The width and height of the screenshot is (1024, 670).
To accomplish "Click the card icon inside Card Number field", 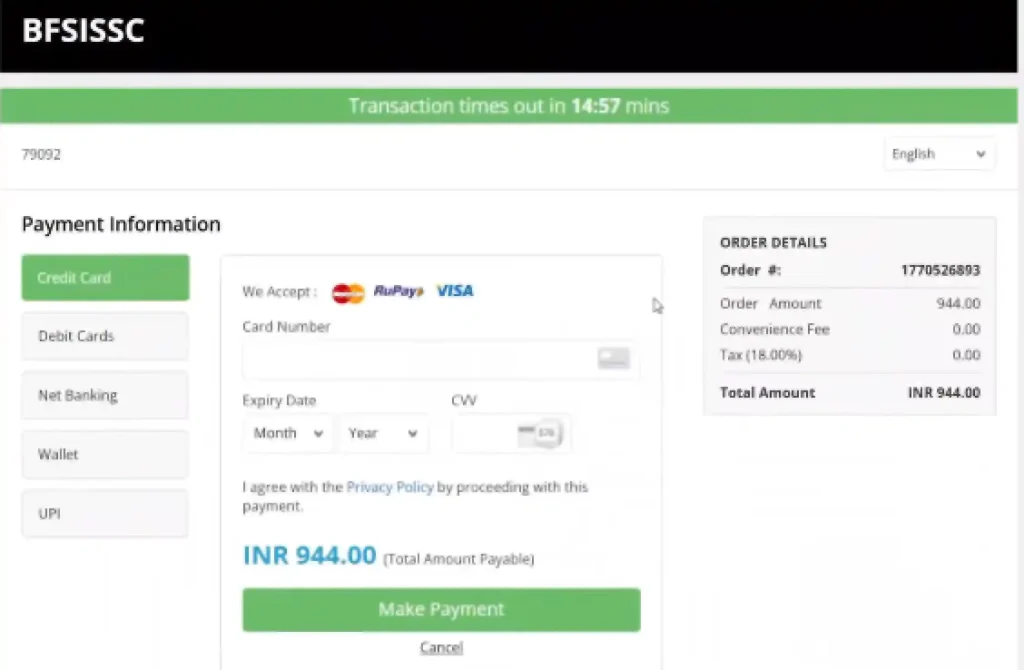I will tap(613, 358).
